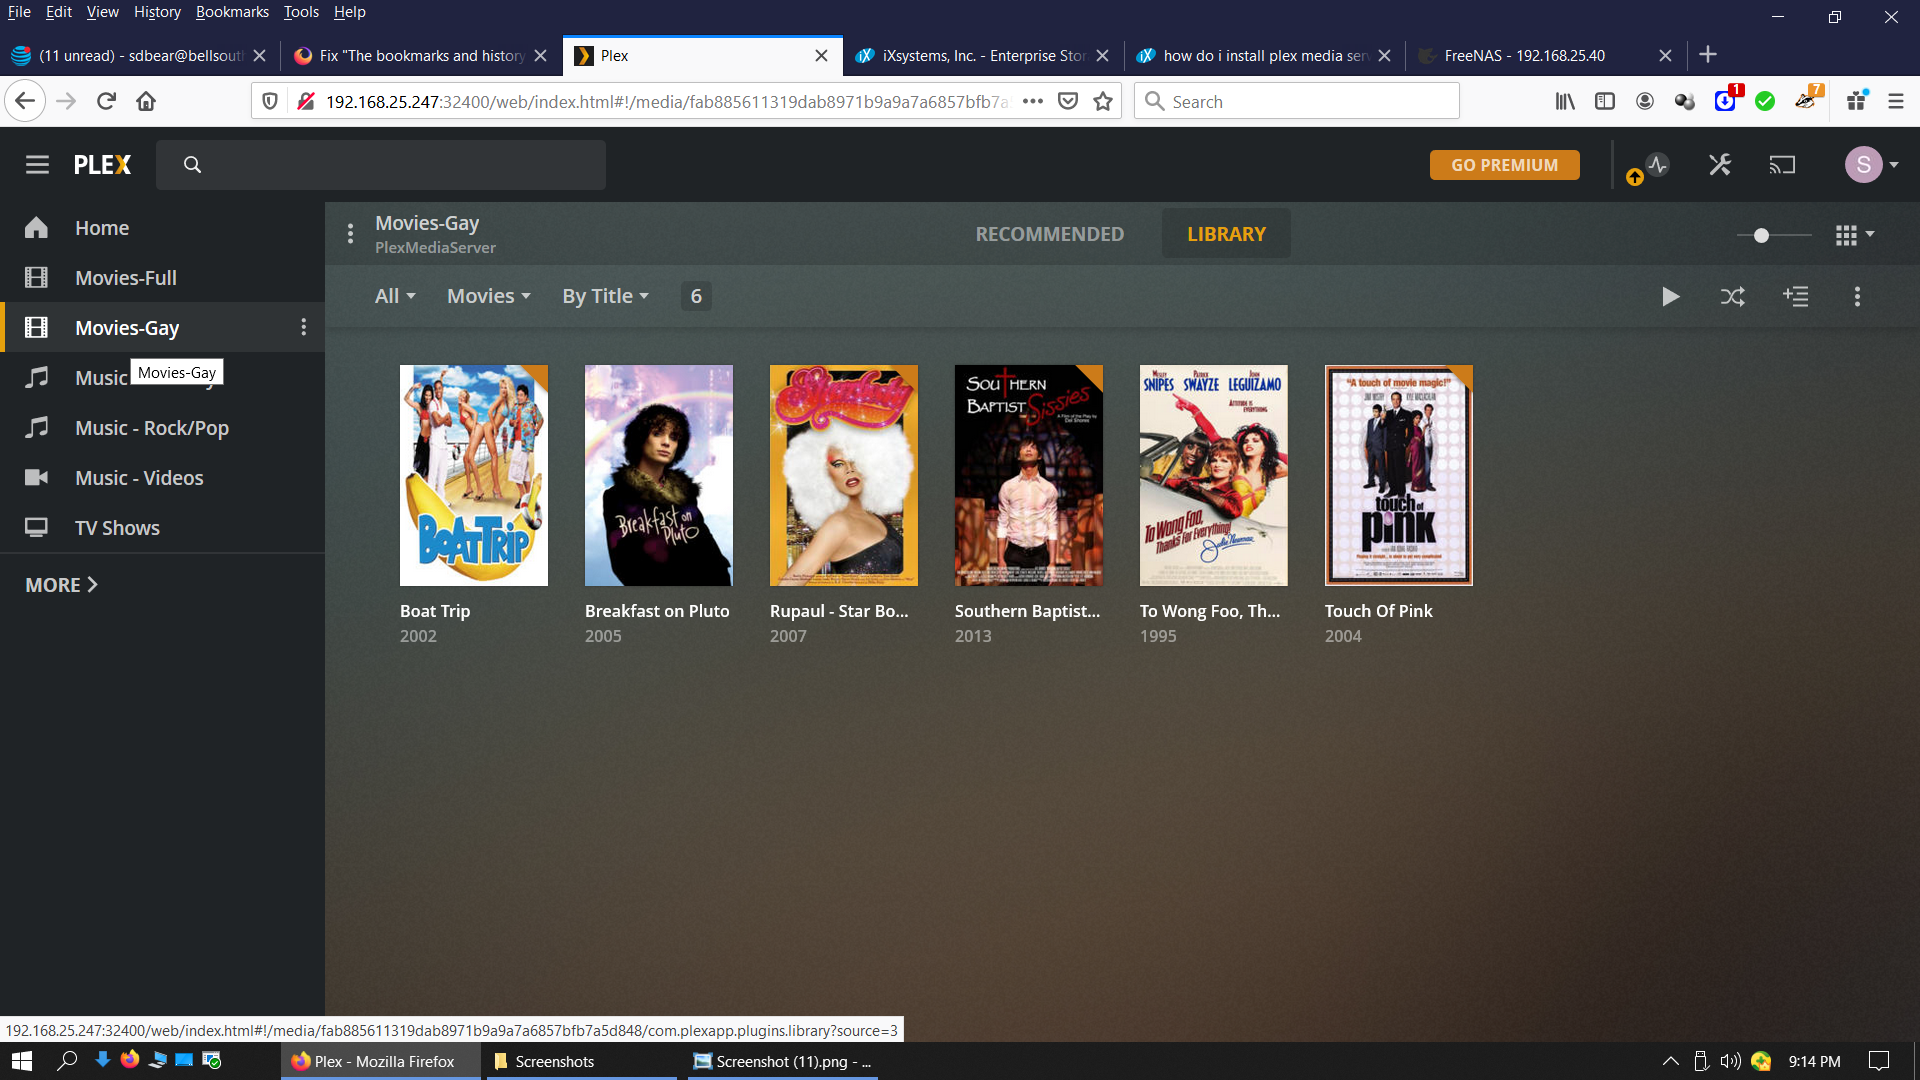
Task: Open more options beside playlist icon
Action: tap(1858, 297)
